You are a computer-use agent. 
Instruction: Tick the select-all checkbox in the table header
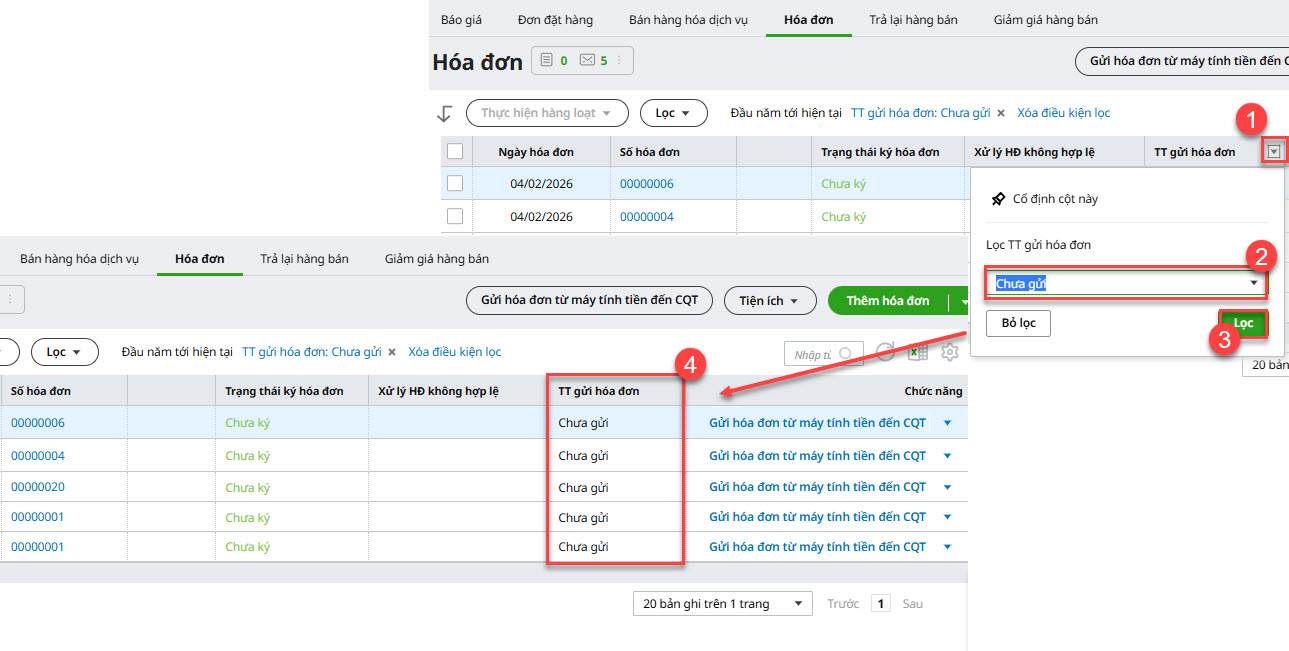(455, 152)
